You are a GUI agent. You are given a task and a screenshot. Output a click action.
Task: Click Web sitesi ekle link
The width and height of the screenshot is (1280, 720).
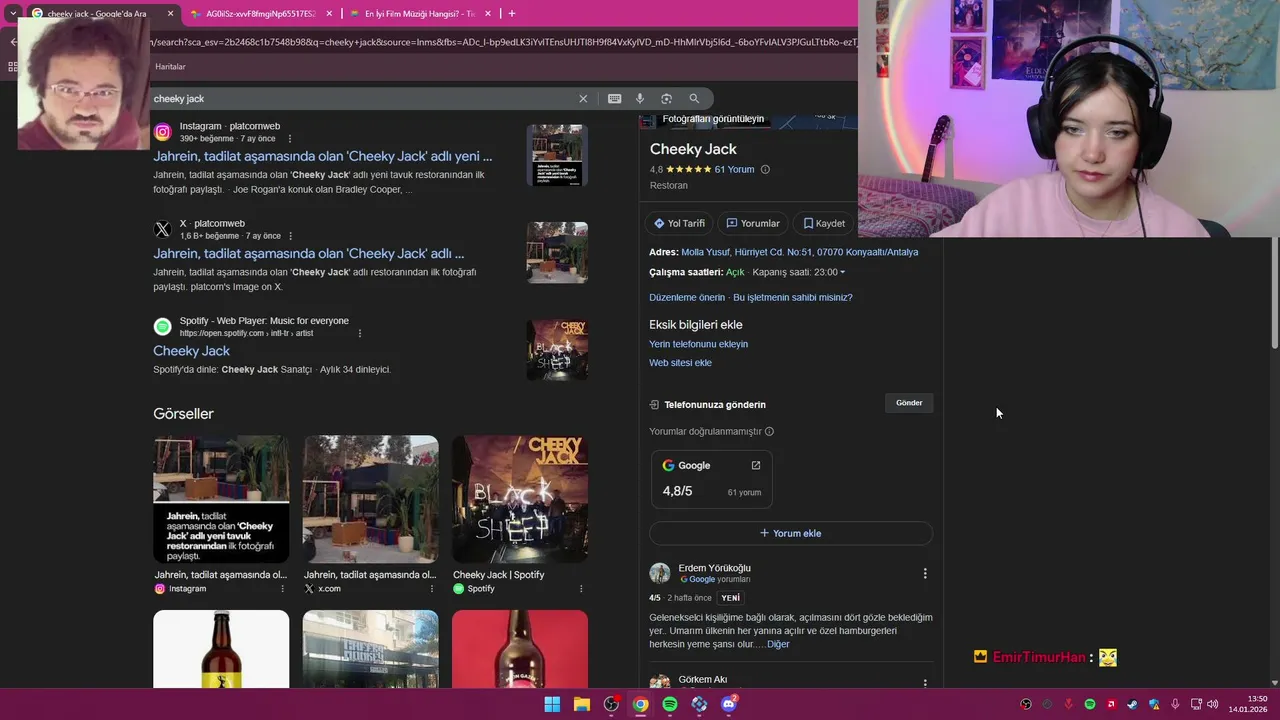coord(680,363)
